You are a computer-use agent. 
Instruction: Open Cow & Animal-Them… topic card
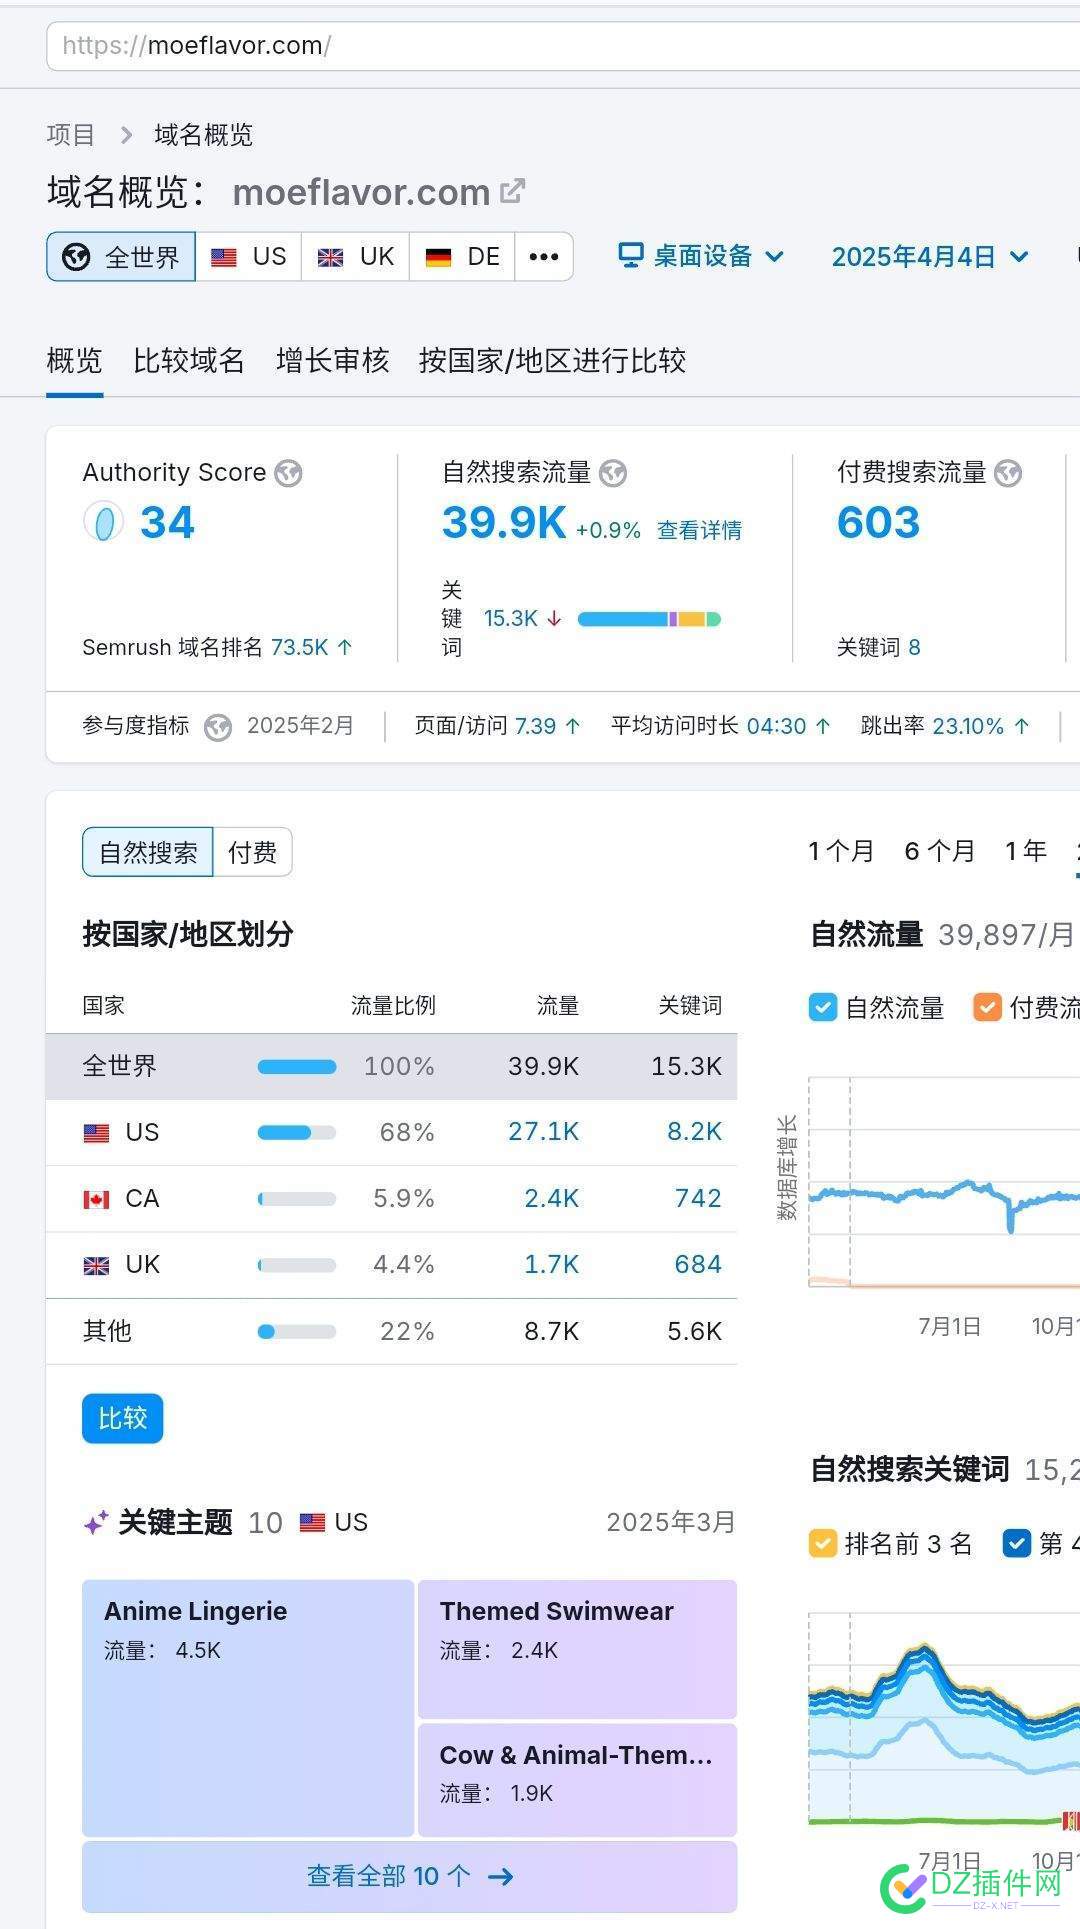[577, 1779]
